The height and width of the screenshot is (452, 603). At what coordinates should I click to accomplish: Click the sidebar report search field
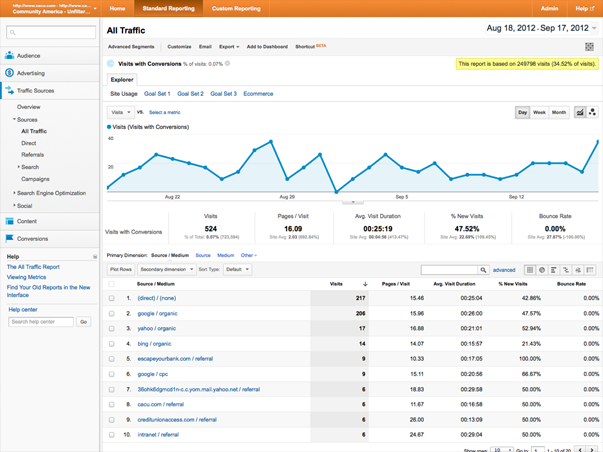tap(51, 32)
